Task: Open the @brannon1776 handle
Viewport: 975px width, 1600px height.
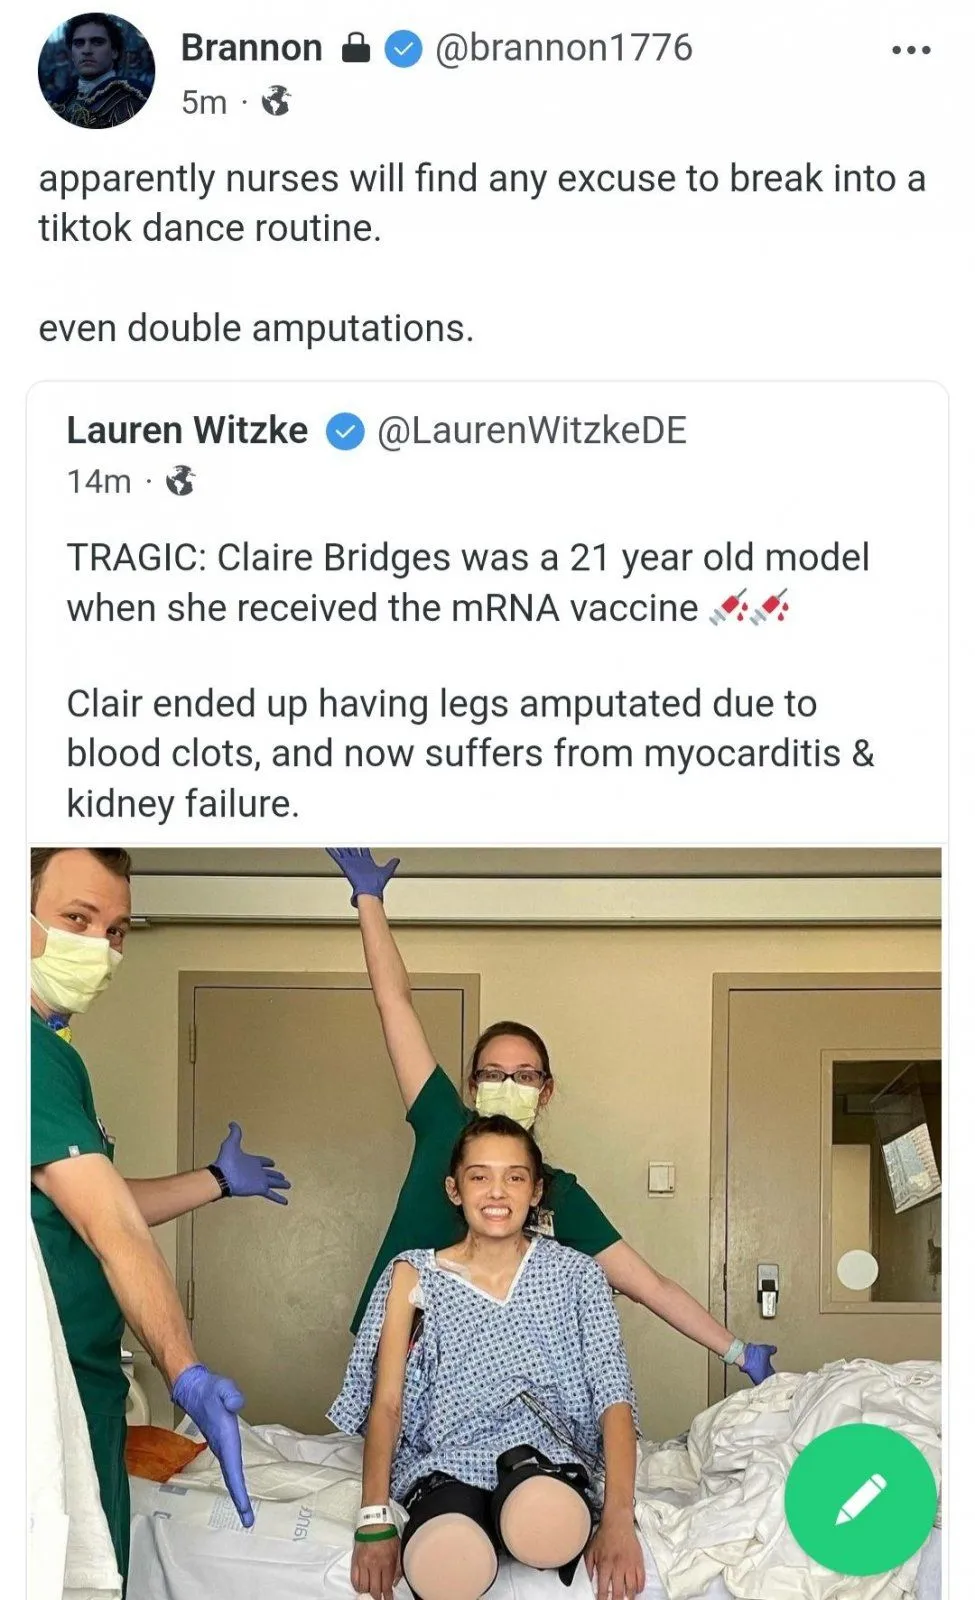Action: (x=563, y=48)
